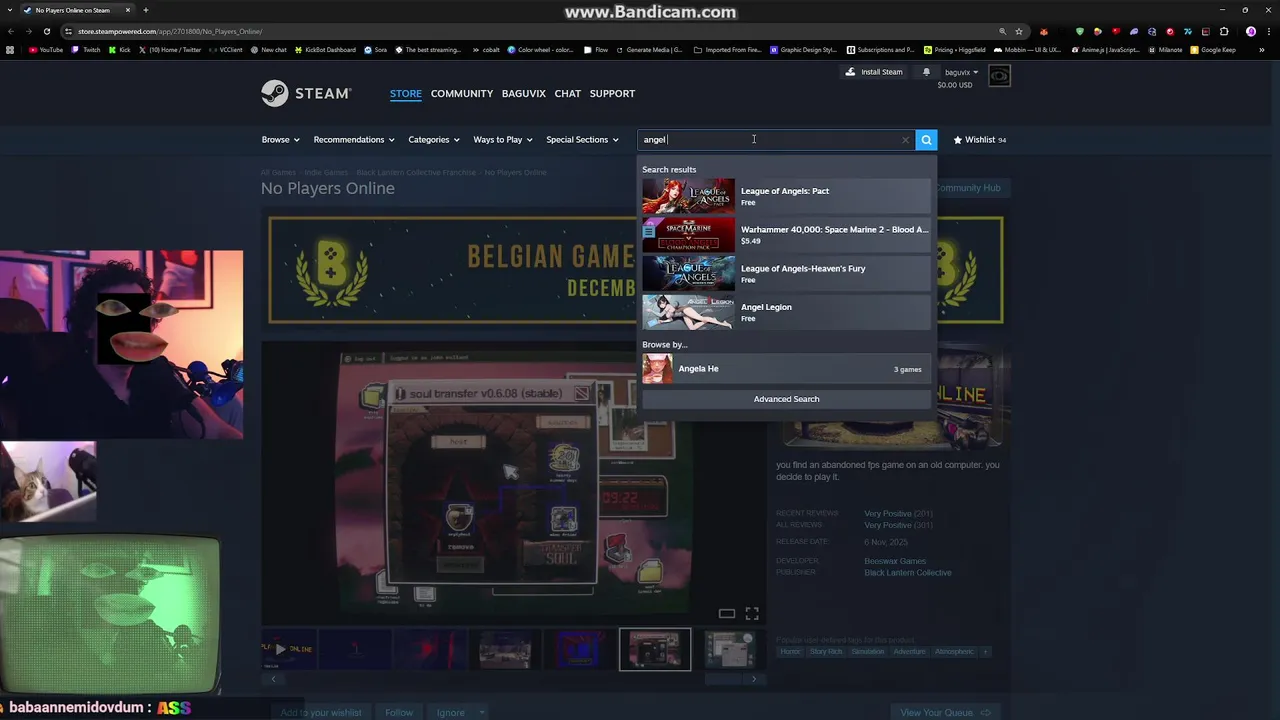The width and height of the screenshot is (1280, 720).
Task: Open the BAGUVIX profile menu
Action: 523,93
